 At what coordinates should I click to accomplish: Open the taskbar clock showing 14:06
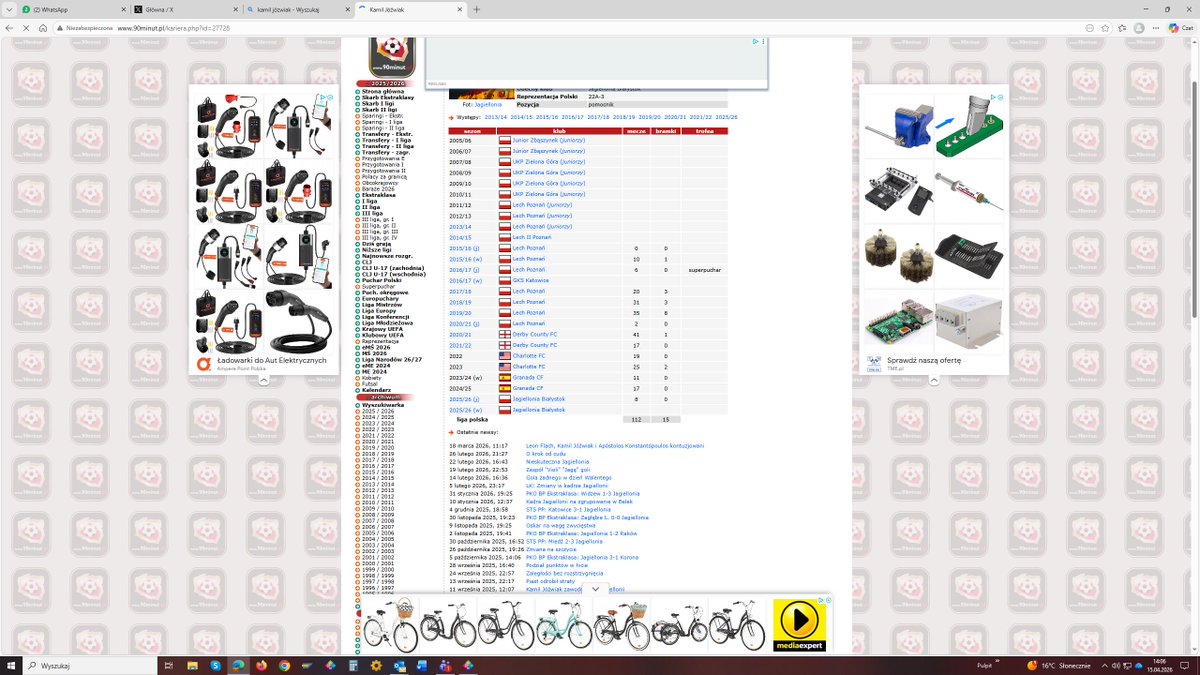[1162, 665]
